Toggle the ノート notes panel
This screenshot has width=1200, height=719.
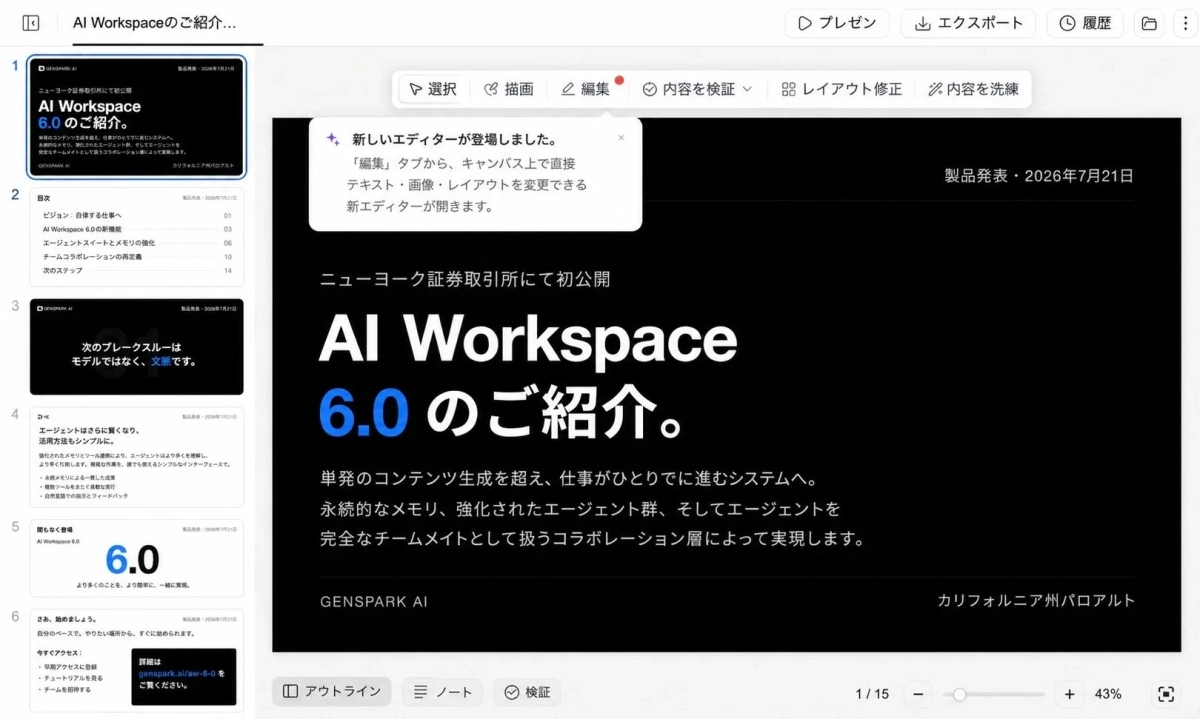pos(443,692)
